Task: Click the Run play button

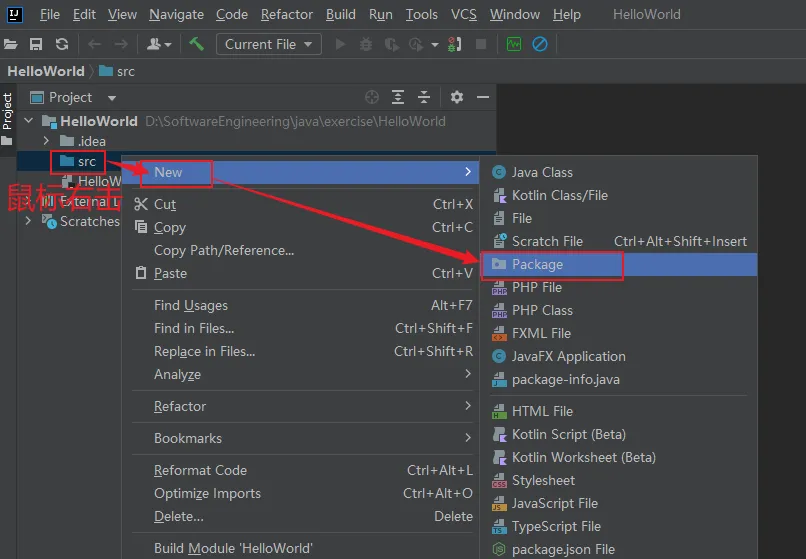Action: (340, 44)
